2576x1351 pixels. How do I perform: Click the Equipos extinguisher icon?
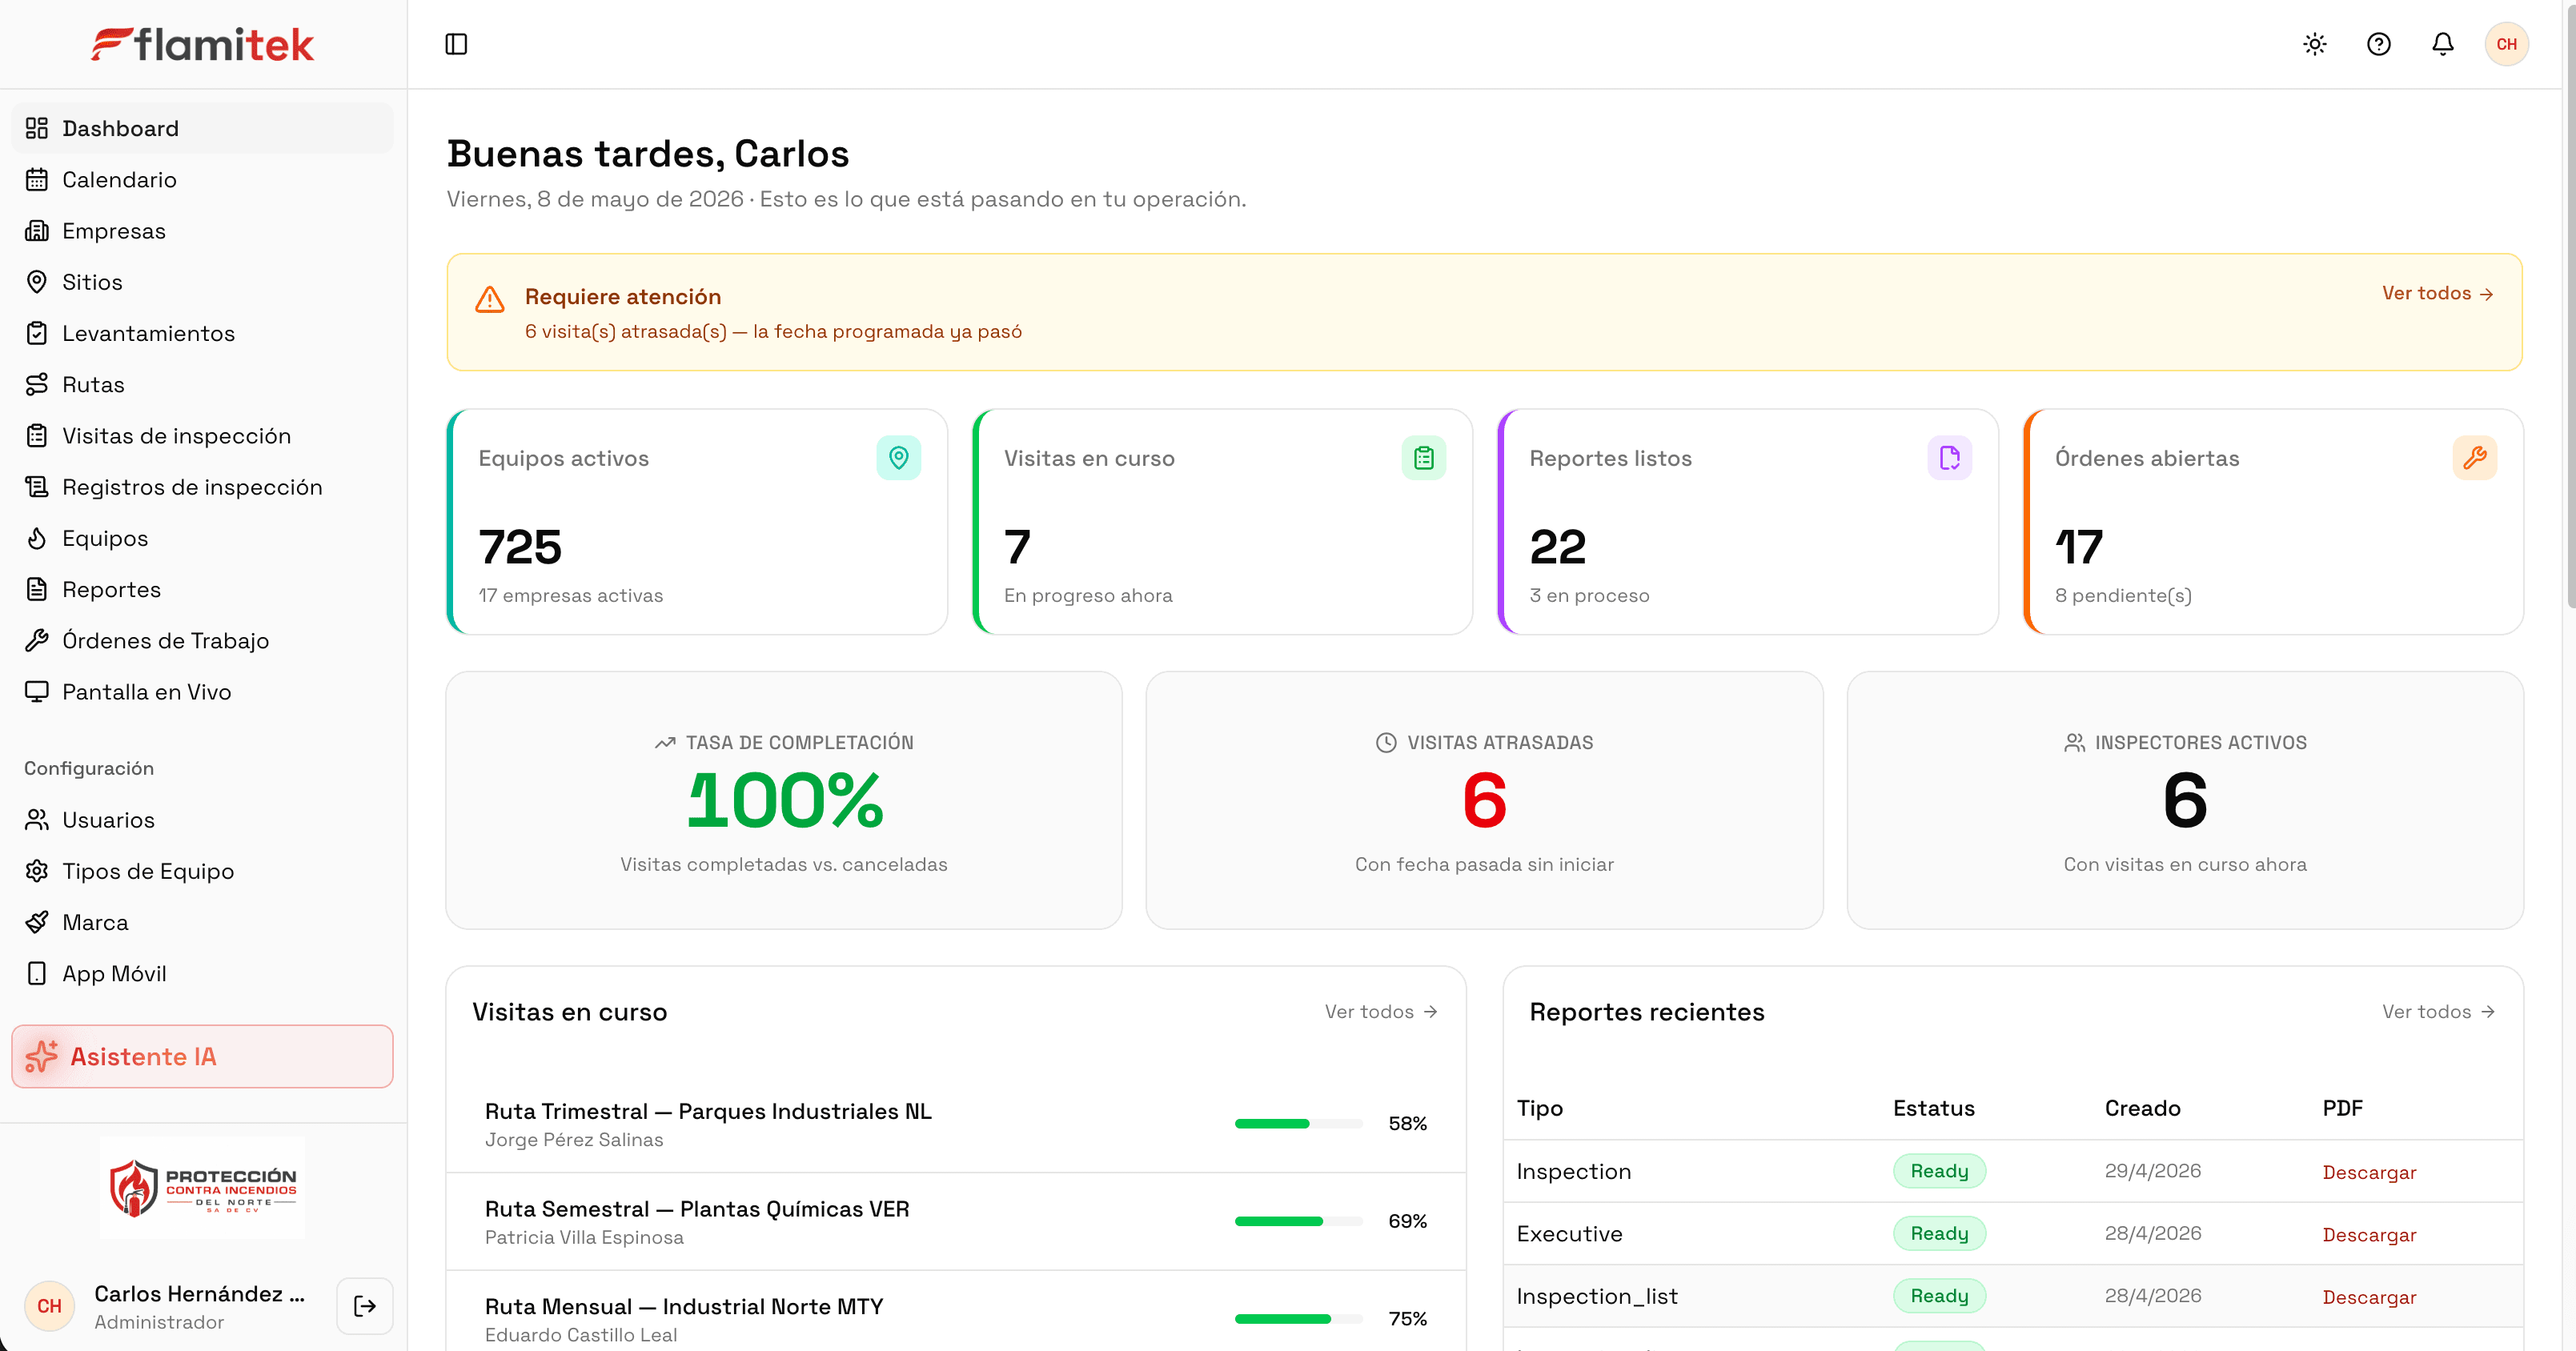pos(37,538)
